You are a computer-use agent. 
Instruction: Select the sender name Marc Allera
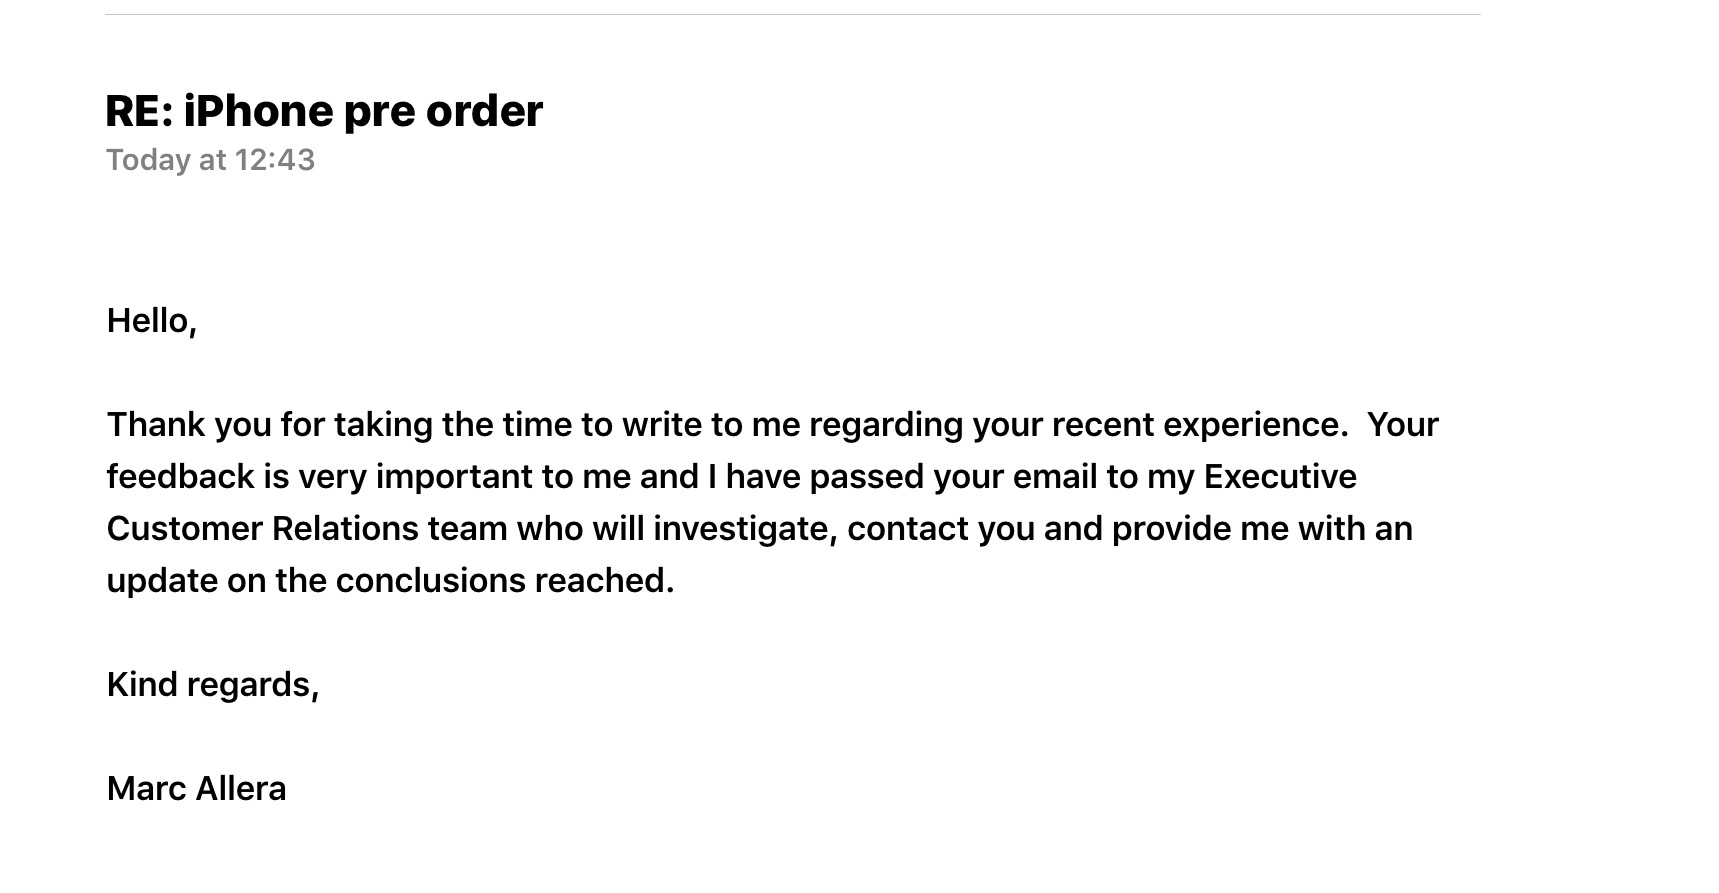tap(196, 789)
